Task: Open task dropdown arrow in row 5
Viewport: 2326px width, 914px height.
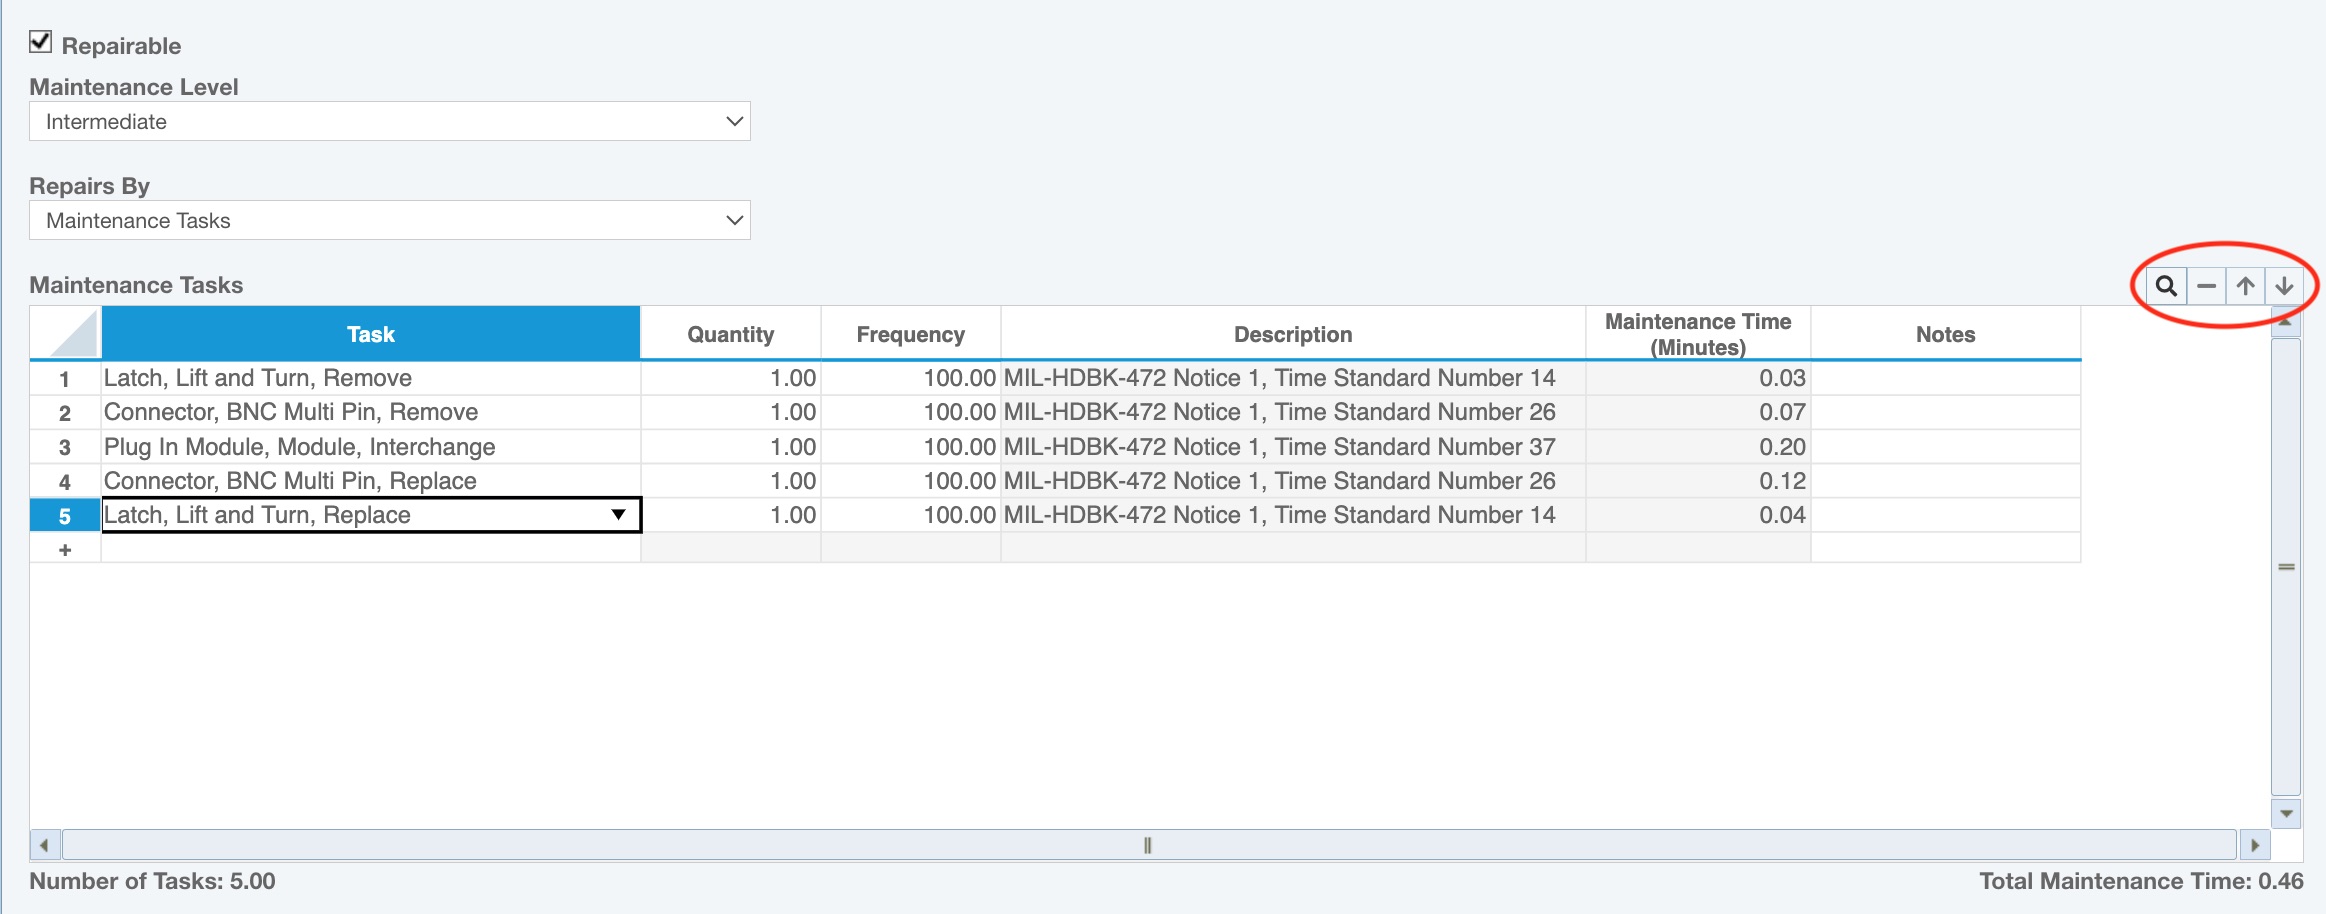Action: point(618,515)
